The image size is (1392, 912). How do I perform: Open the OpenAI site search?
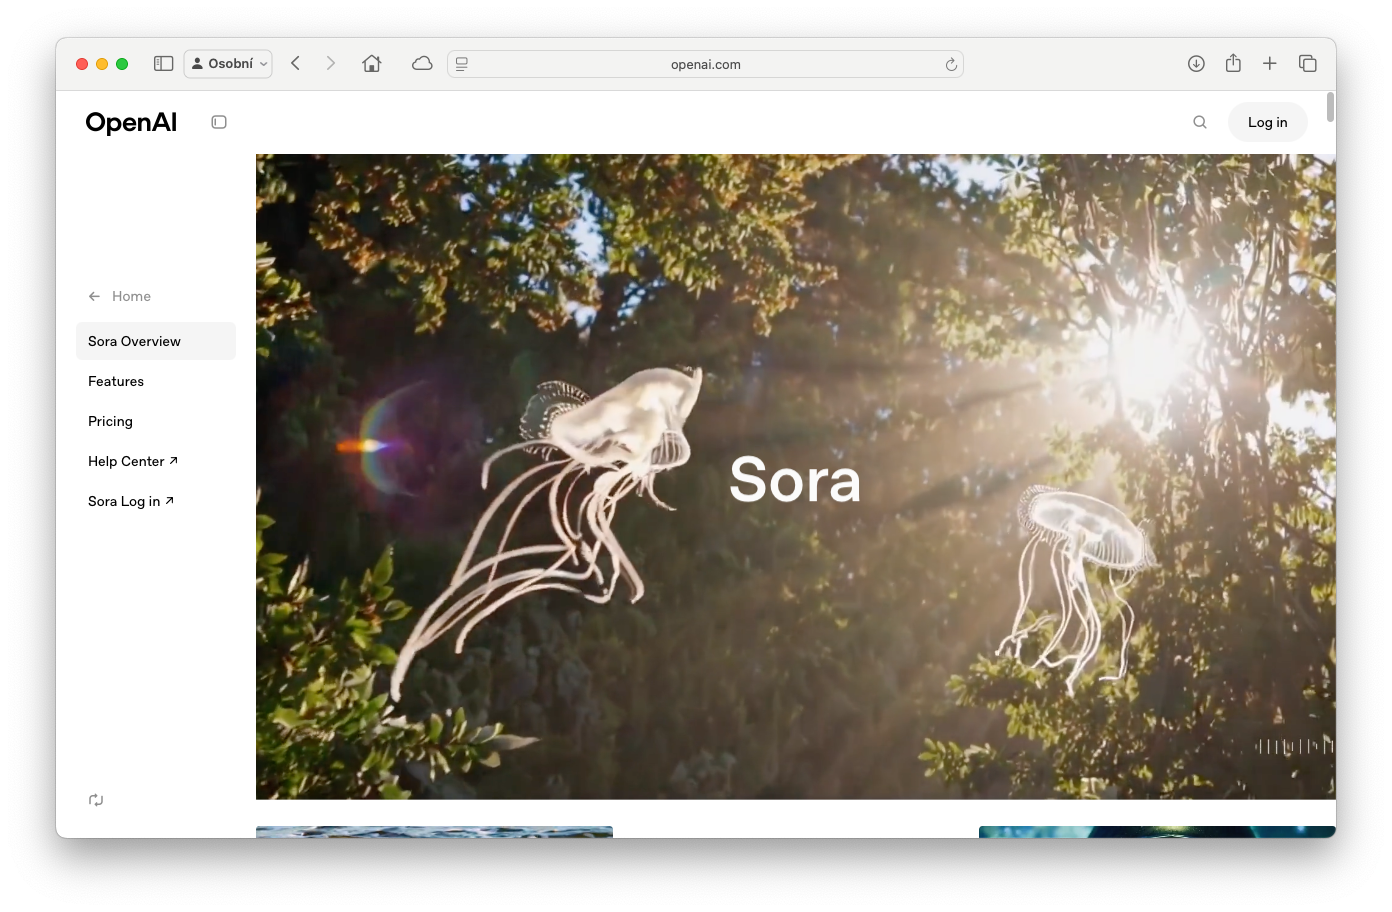1200,122
